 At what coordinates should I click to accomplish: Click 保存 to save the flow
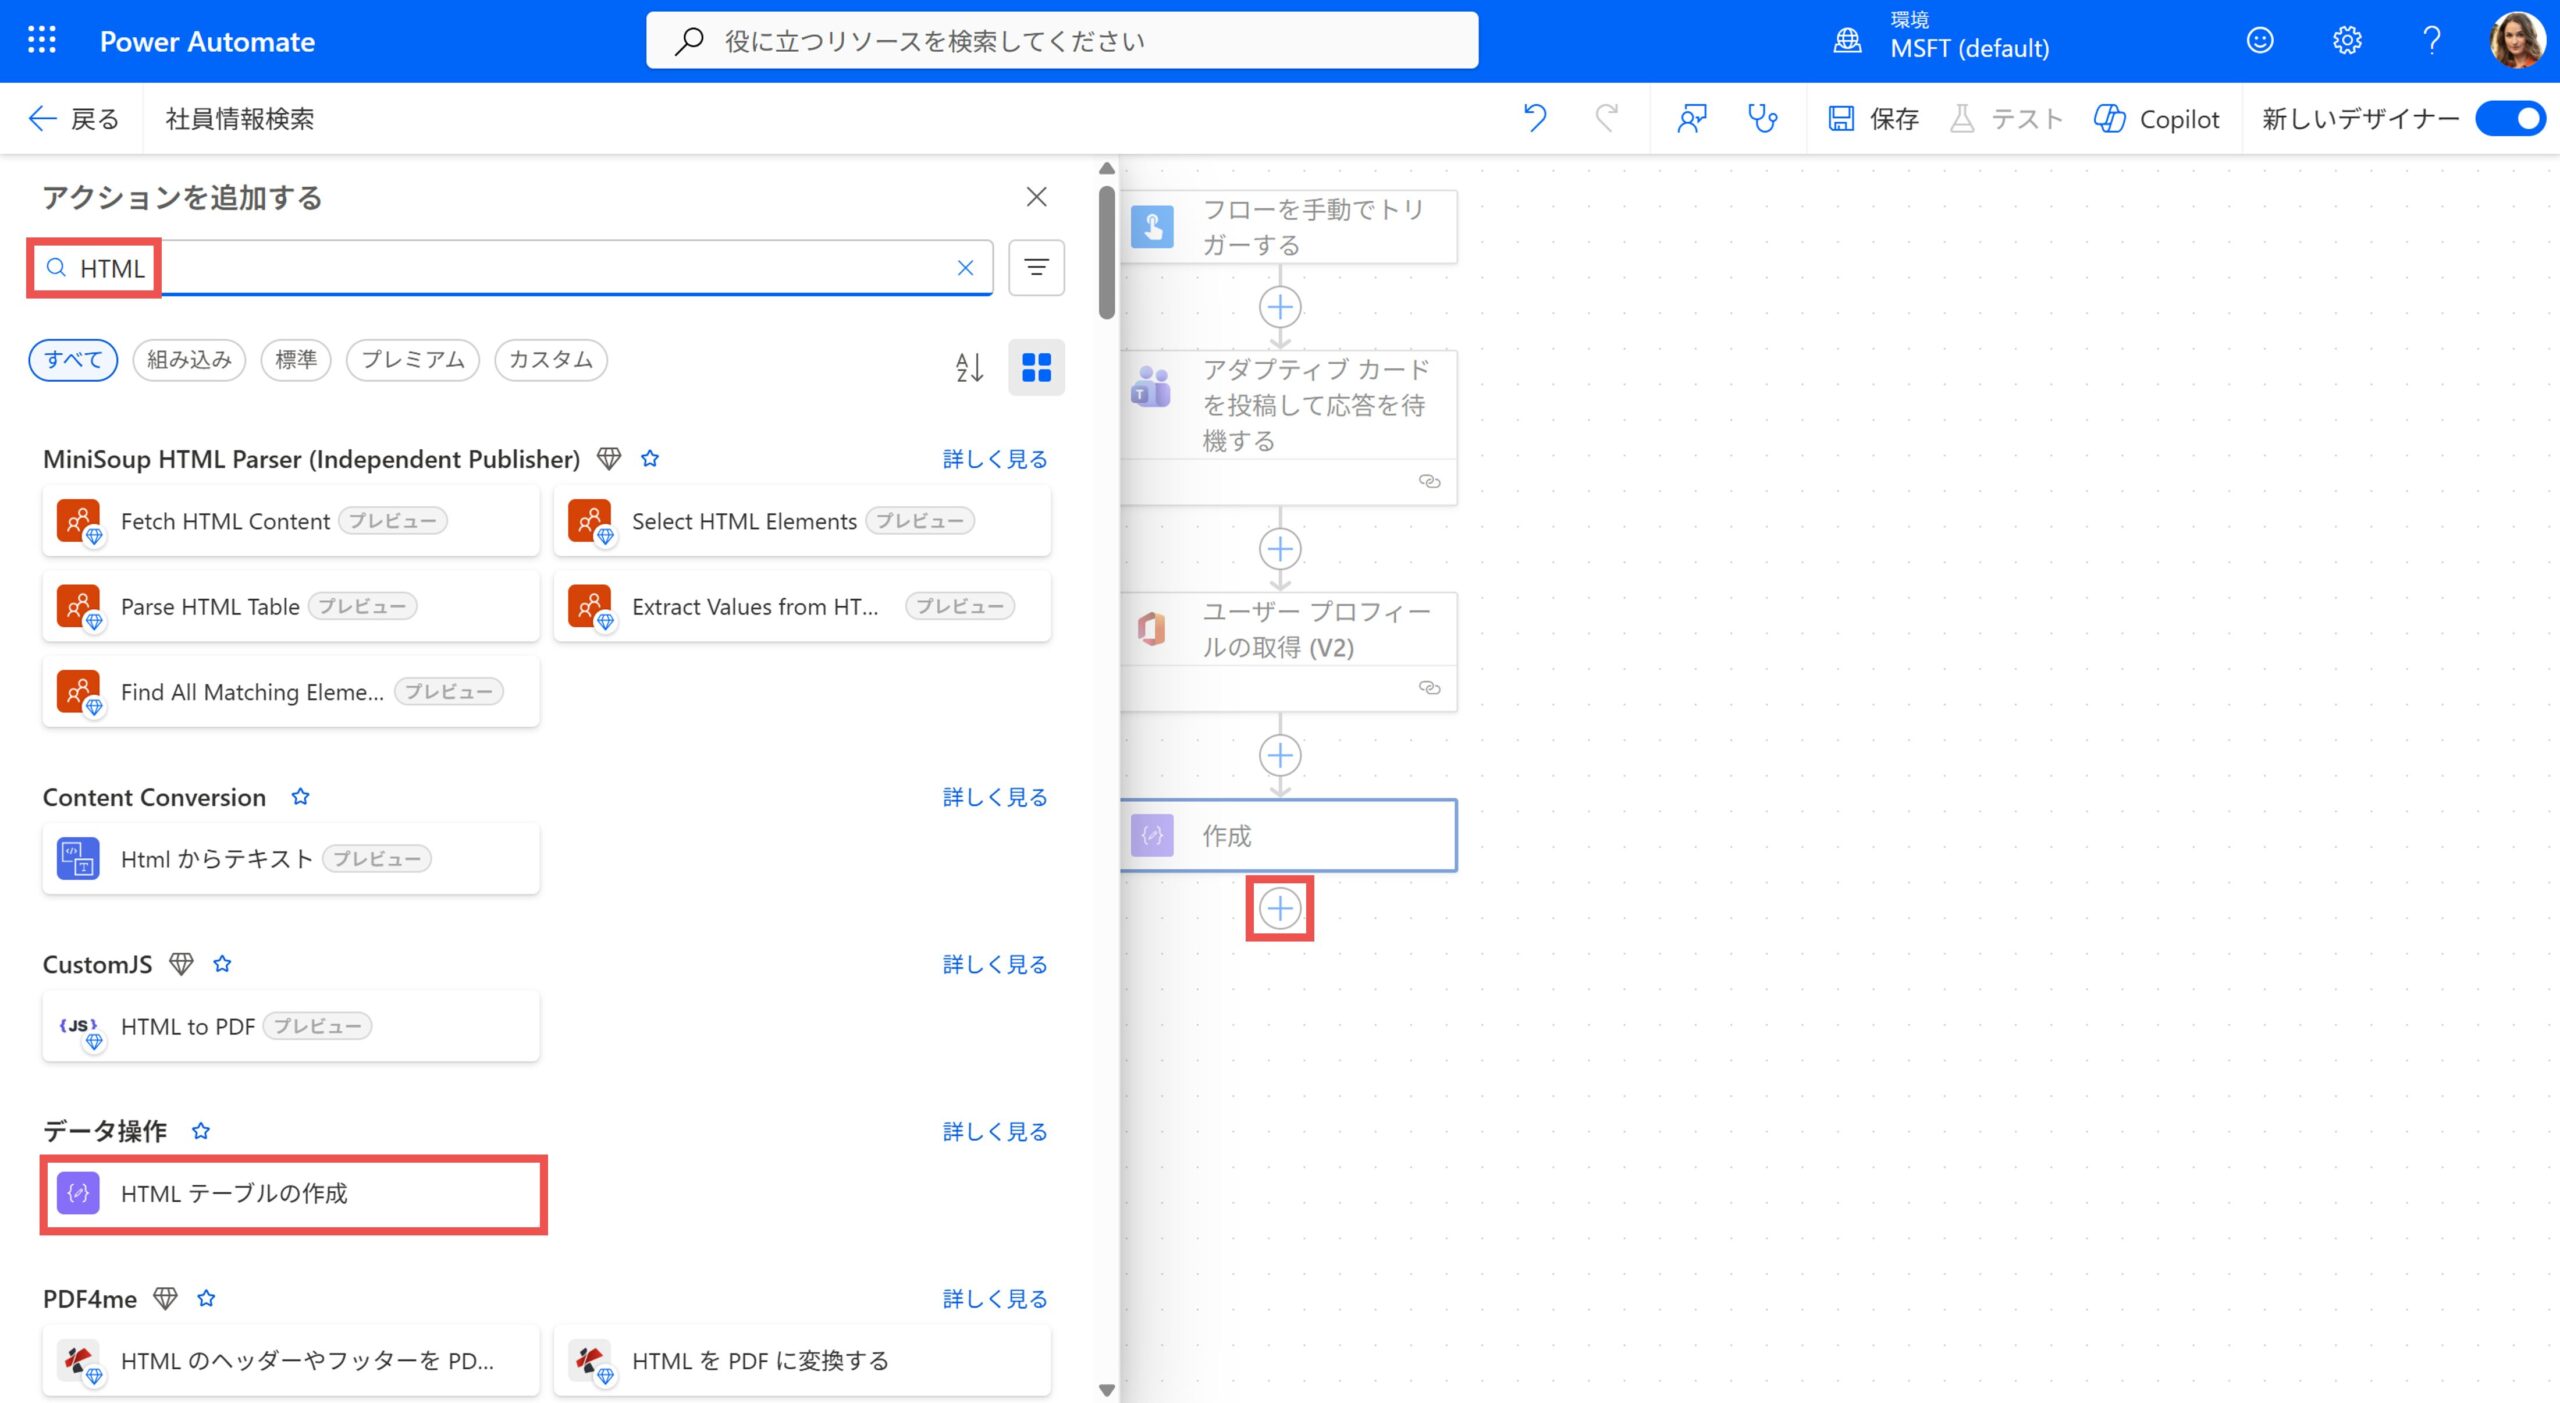click(x=1874, y=118)
